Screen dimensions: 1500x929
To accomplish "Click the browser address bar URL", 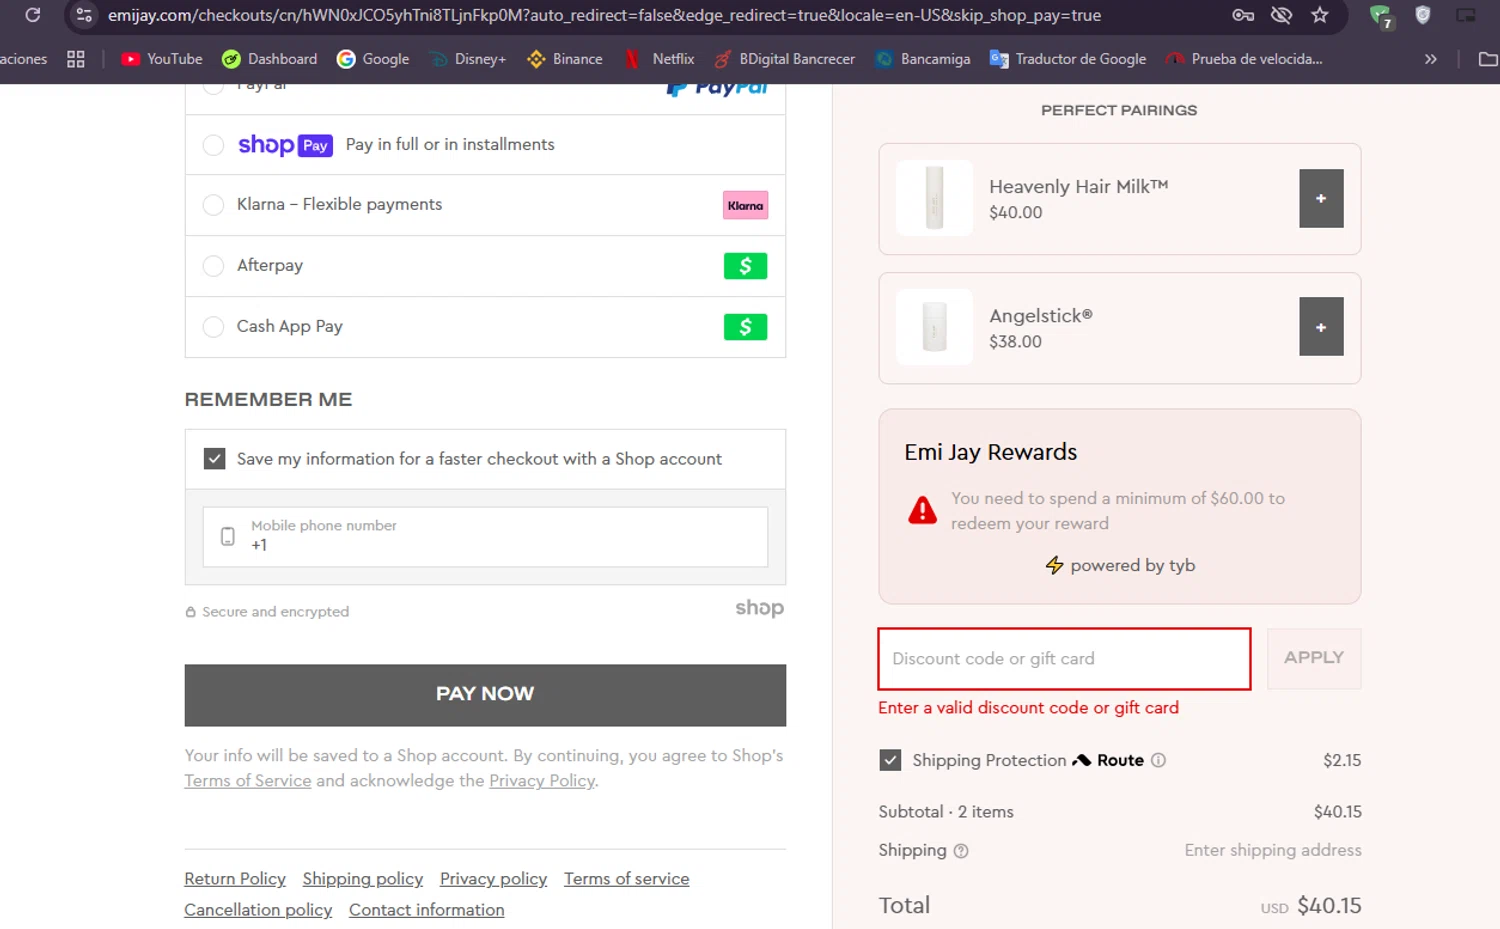I will click(x=604, y=15).
